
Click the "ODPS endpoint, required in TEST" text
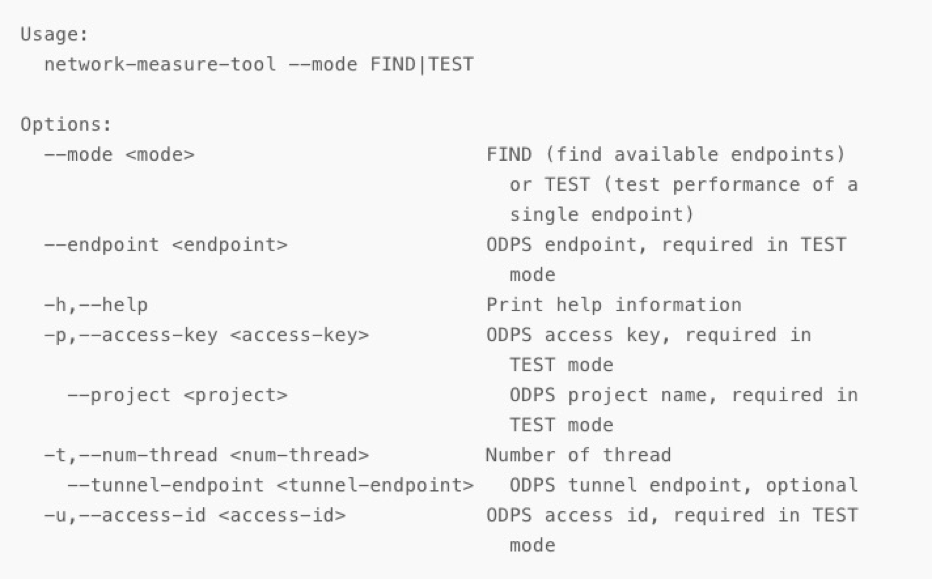[666, 245]
